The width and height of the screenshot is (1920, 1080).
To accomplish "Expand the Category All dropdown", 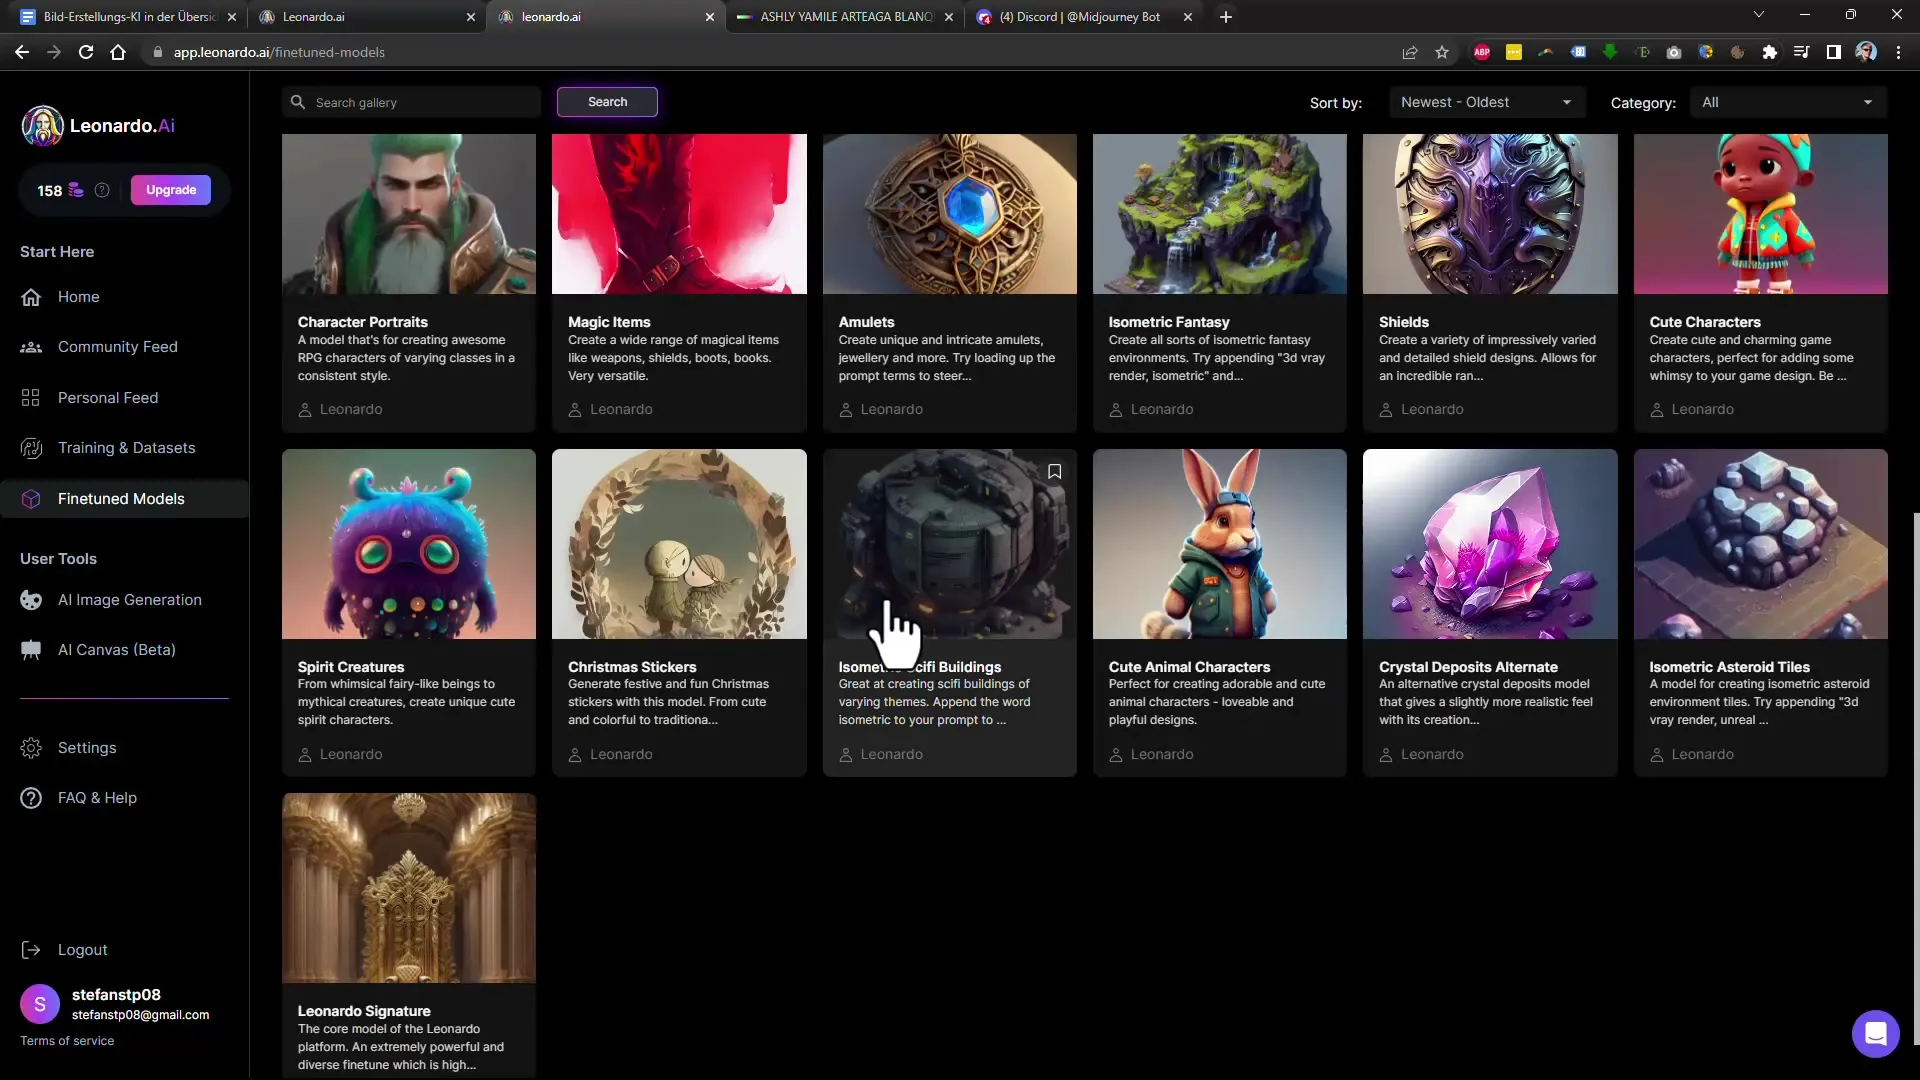I will tap(1787, 102).
